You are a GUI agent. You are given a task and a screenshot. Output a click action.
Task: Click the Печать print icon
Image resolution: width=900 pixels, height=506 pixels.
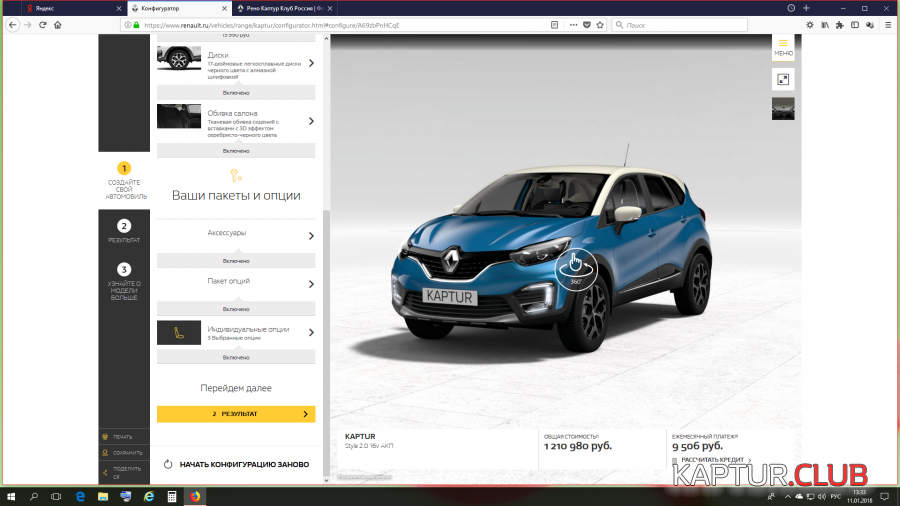click(x=105, y=437)
